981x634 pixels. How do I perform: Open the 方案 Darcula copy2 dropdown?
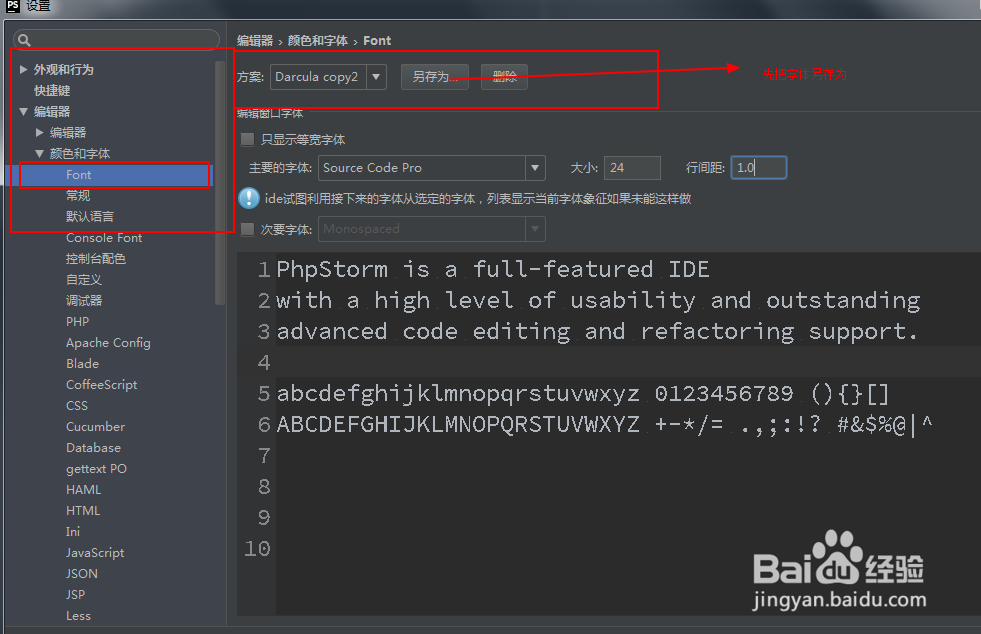[376, 77]
